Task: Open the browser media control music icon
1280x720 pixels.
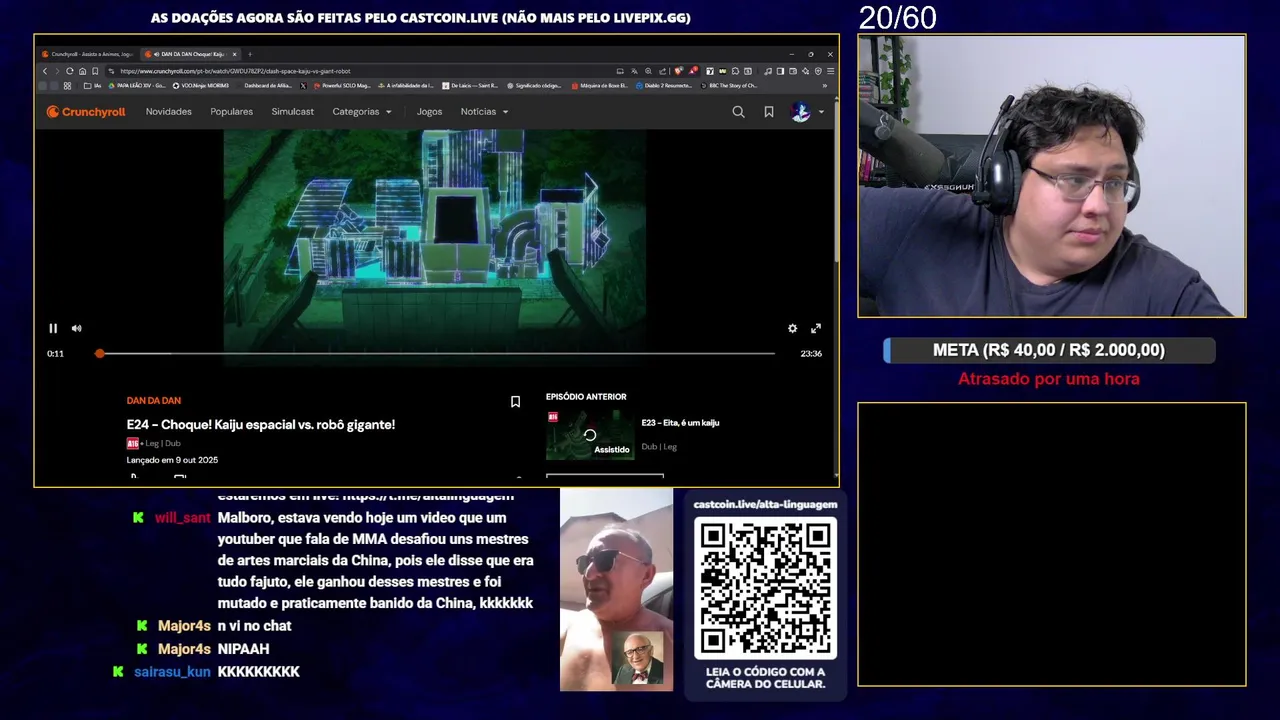Action: coord(768,71)
